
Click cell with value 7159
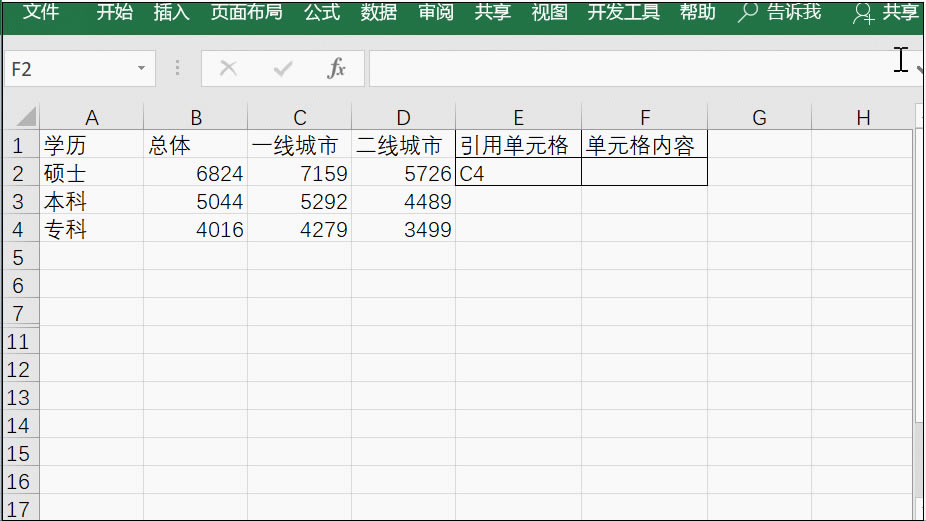pyautogui.click(x=299, y=172)
